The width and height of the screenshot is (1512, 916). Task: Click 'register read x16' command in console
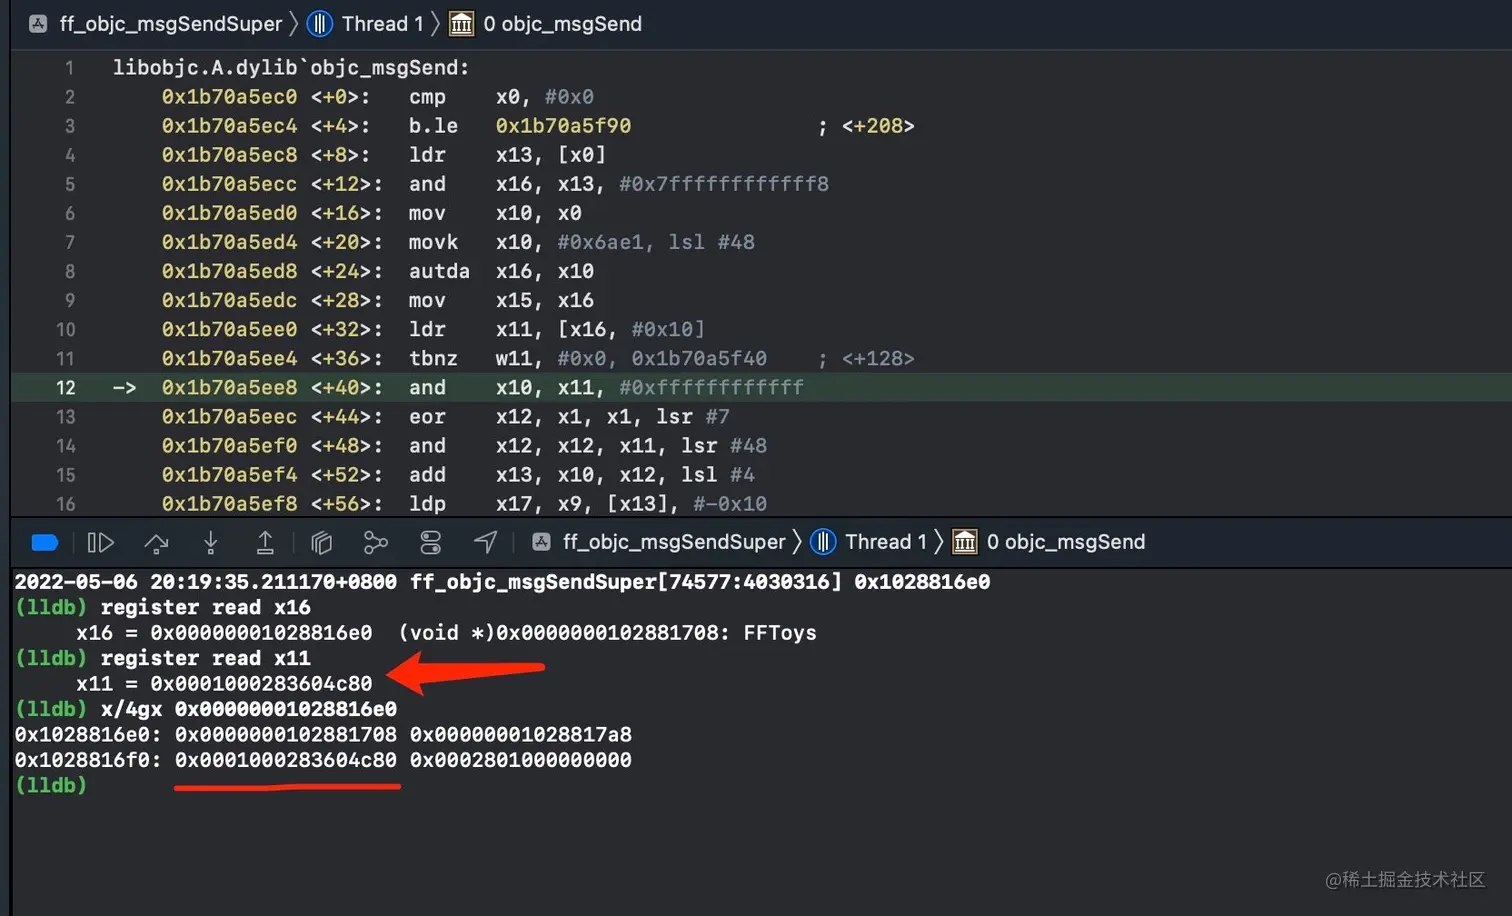[x=206, y=608]
